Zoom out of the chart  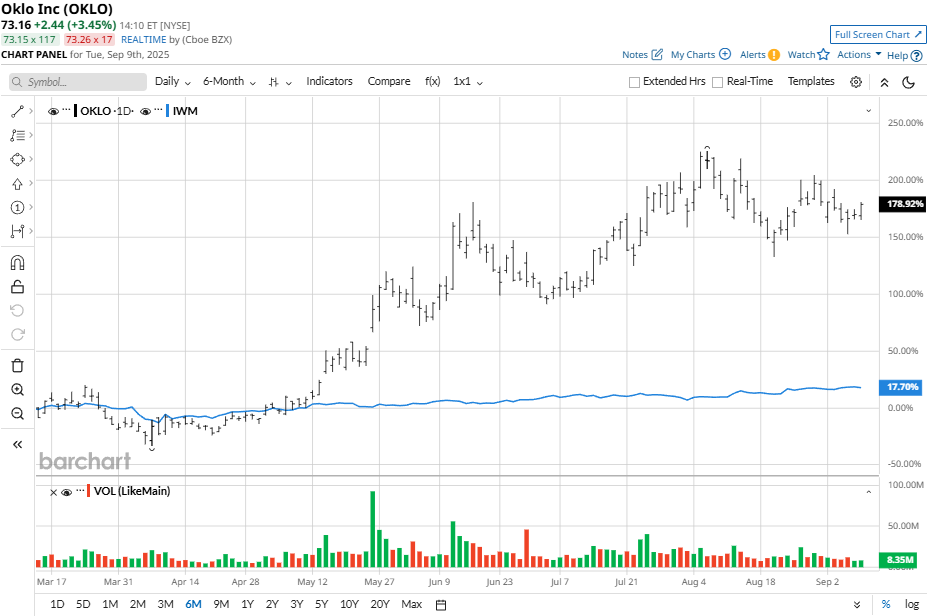[17, 414]
